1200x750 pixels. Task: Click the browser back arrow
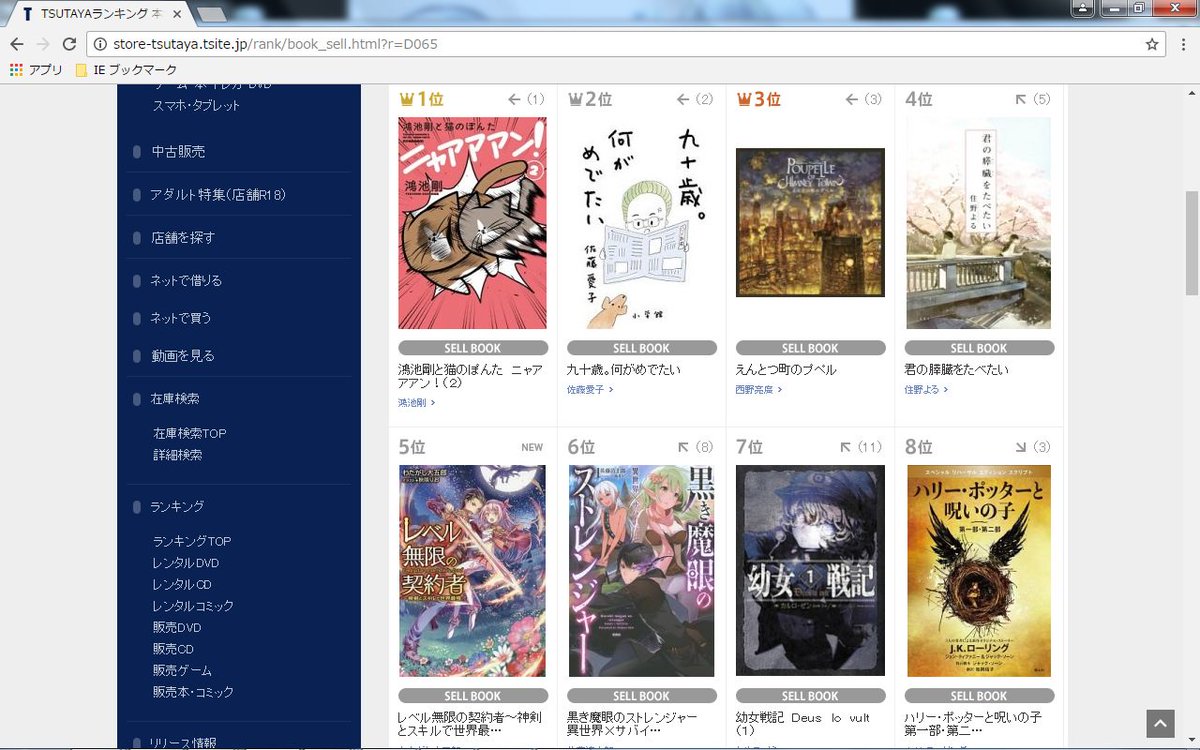16,44
